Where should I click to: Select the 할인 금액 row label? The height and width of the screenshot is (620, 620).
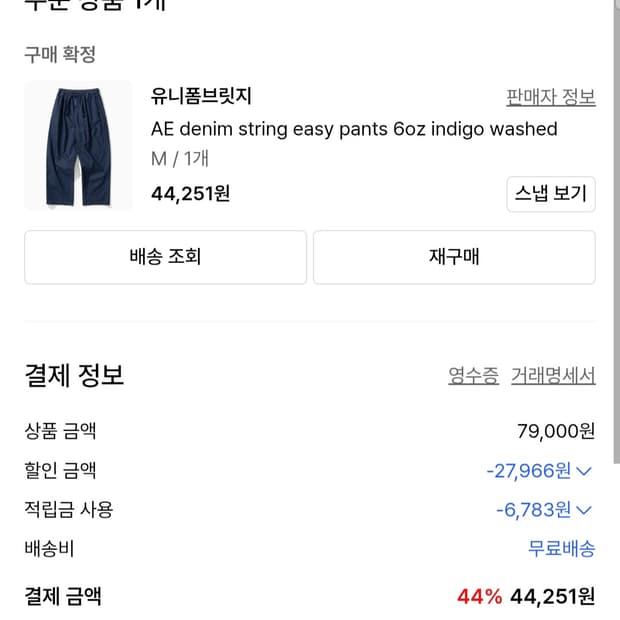(60, 470)
